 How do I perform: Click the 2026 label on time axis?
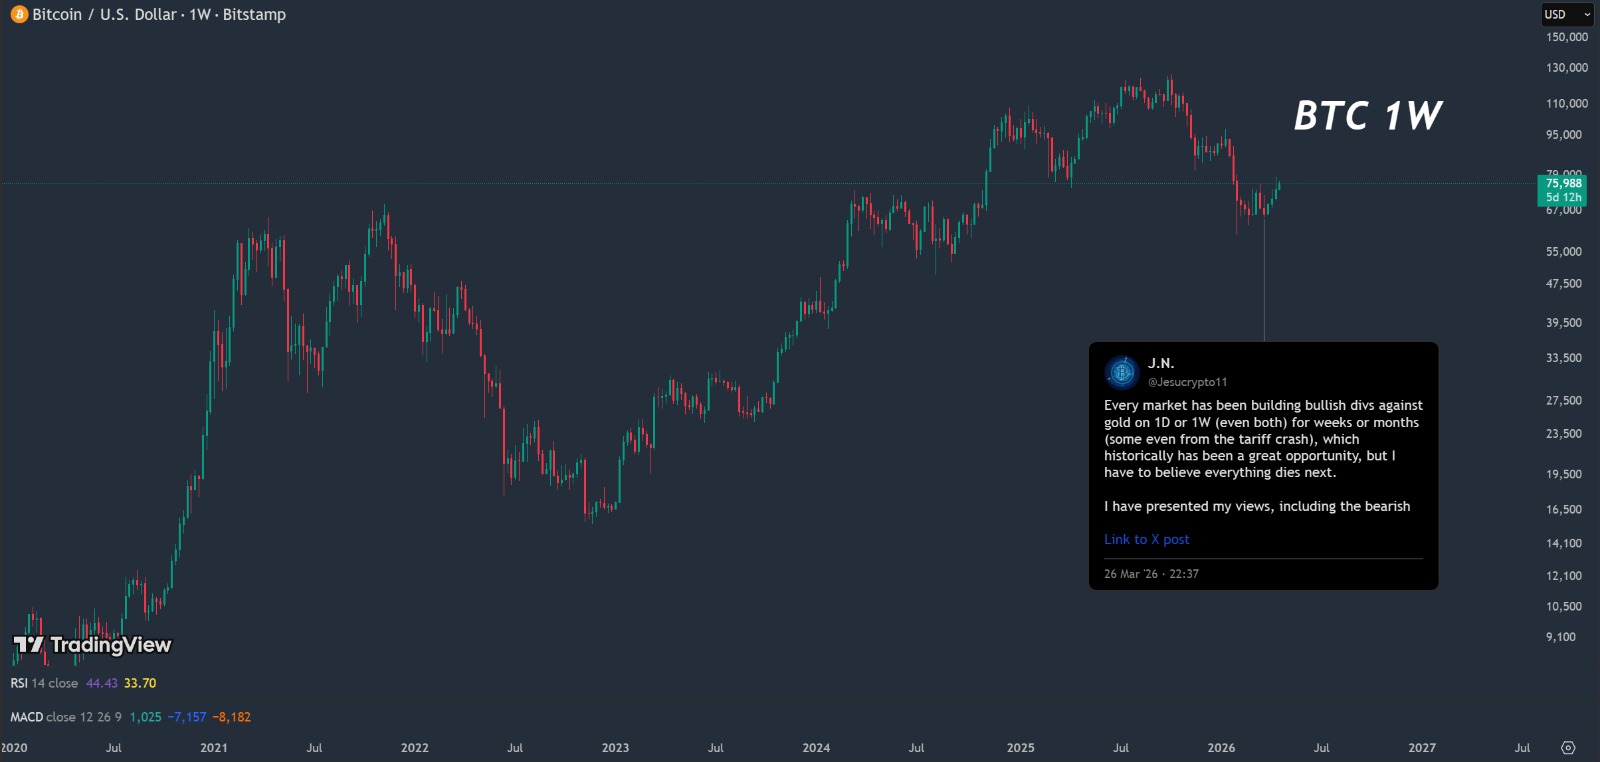click(x=1221, y=748)
